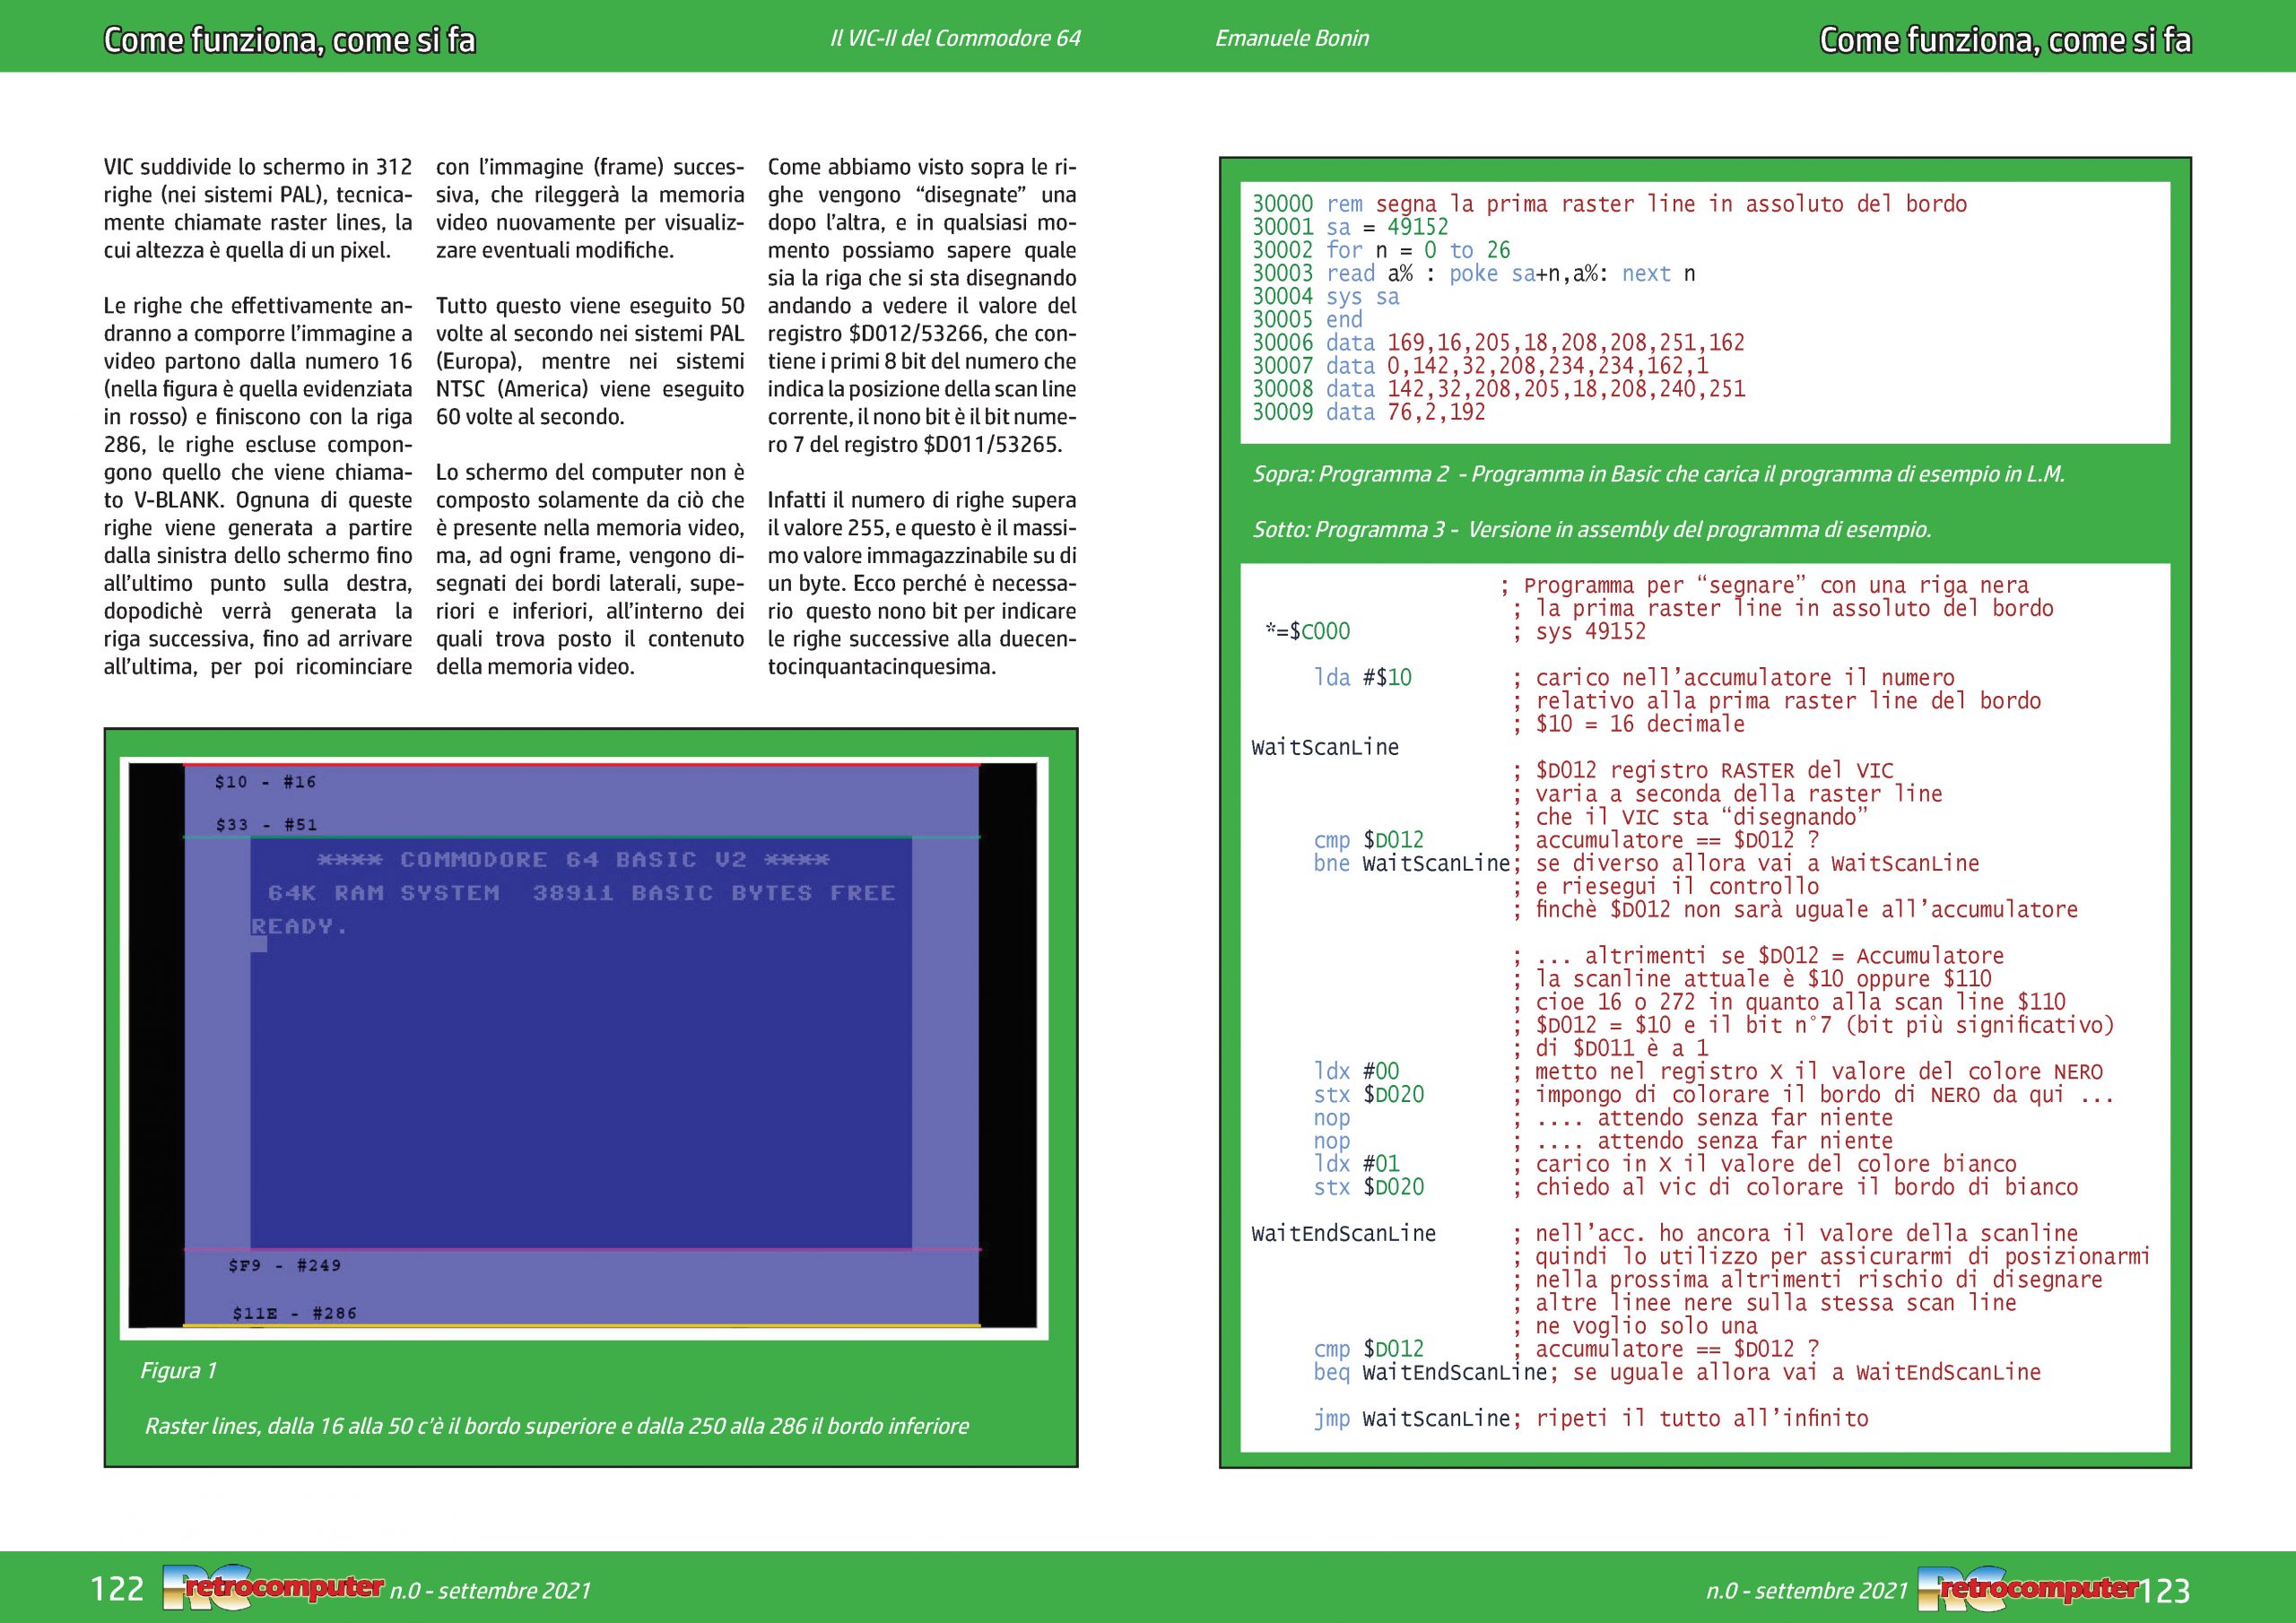This screenshot has height=1623, width=2296.
Task: Click the instruction "ldx #00"
Action: 1356,1072
